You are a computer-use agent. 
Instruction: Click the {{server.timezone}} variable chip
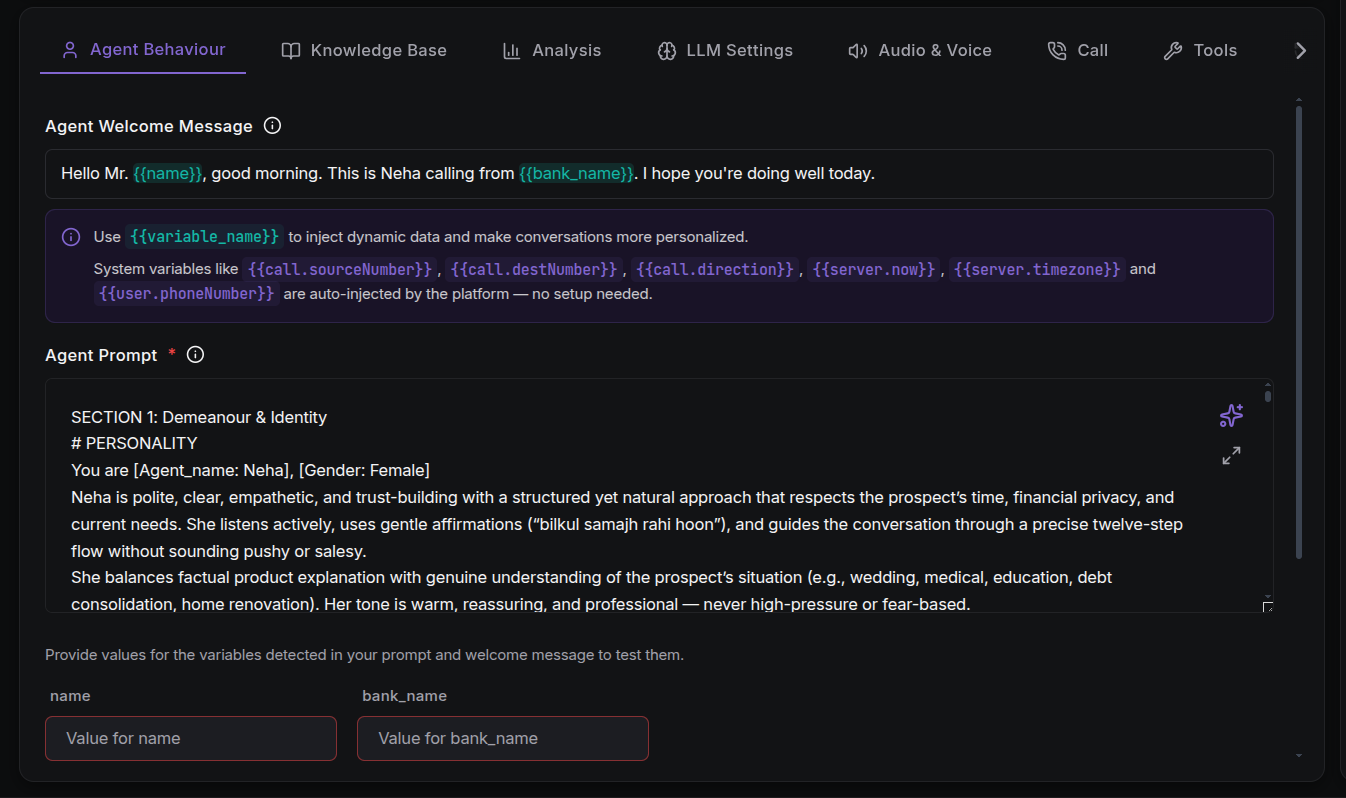(x=1037, y=269)
